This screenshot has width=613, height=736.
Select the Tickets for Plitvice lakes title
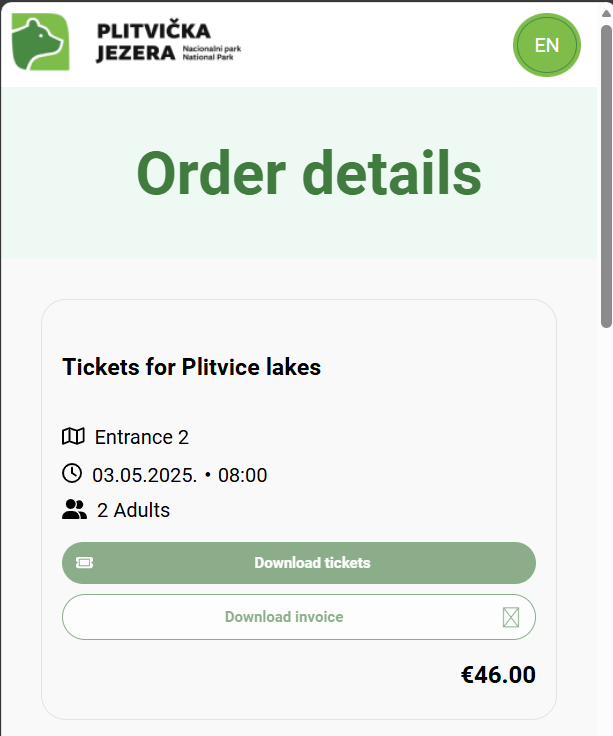tap(191, 367)
